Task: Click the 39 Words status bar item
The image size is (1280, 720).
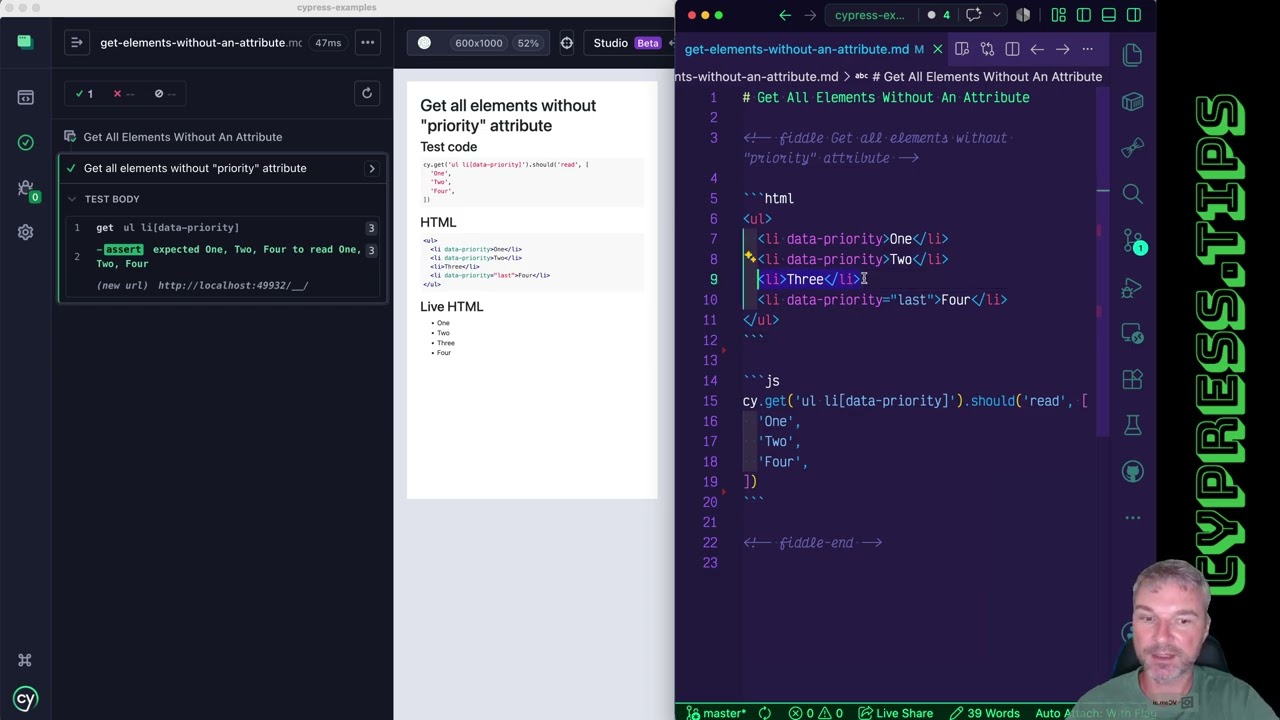Action: click(x=983, y=713)
